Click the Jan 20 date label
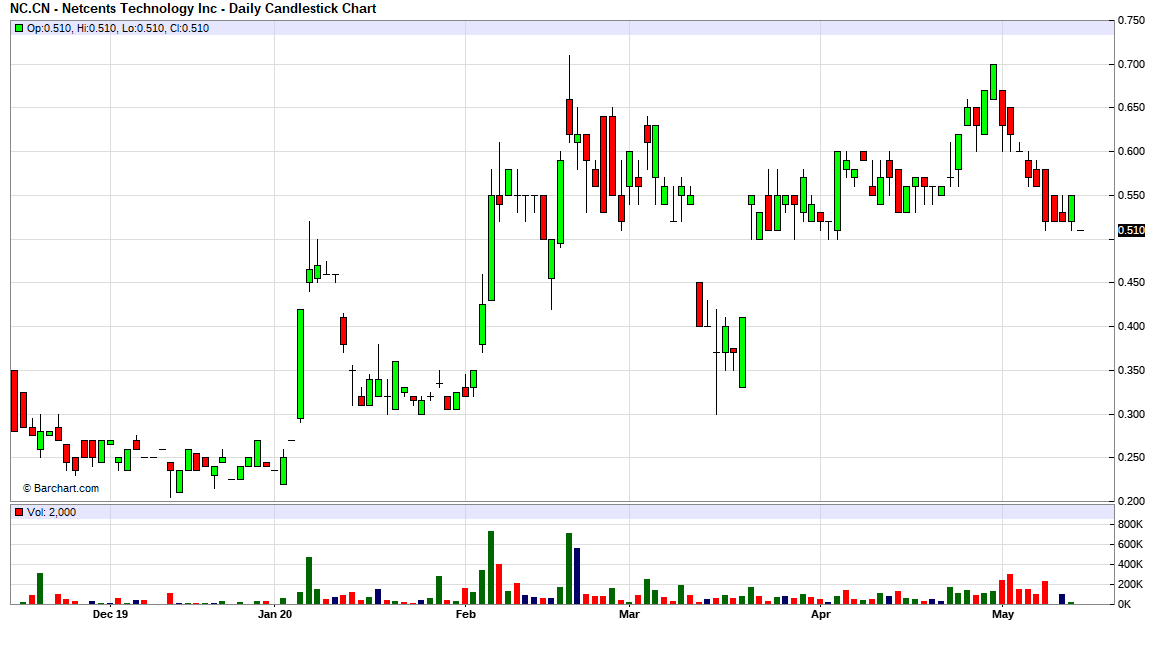The image size is (1156, 645). pyautogui.click(x=275, y=614)
